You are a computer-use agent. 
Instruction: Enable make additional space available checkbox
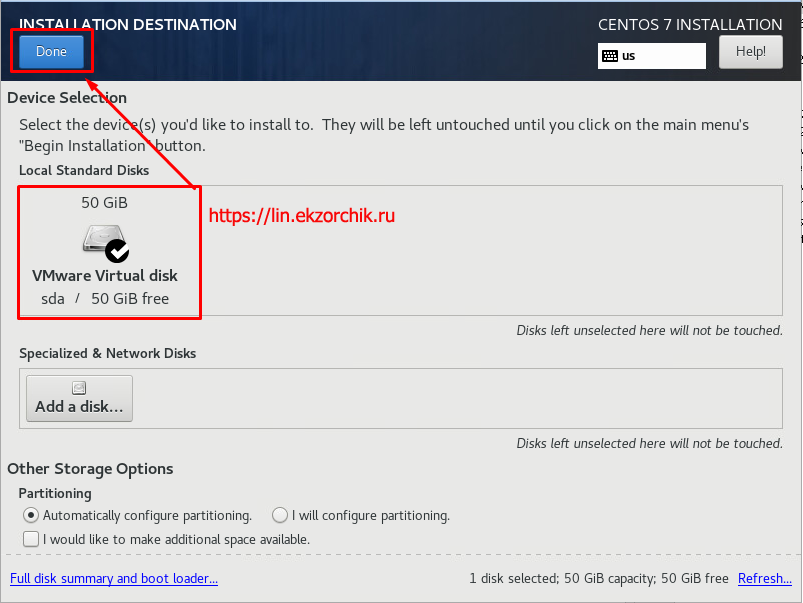click(x=31, y=539)
